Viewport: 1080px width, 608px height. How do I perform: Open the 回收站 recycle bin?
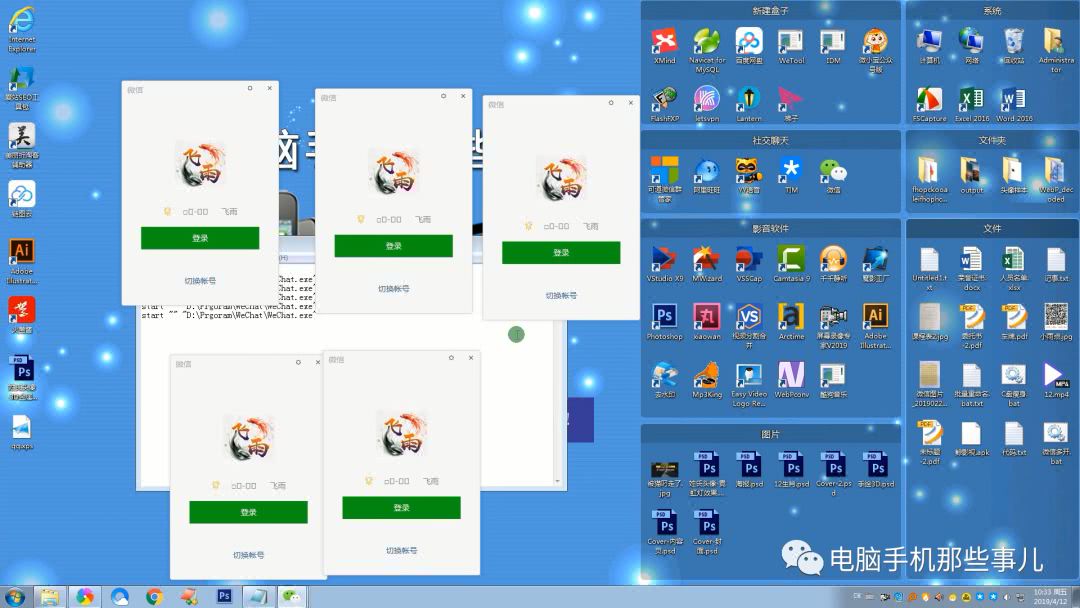(x=1013, y=41)
